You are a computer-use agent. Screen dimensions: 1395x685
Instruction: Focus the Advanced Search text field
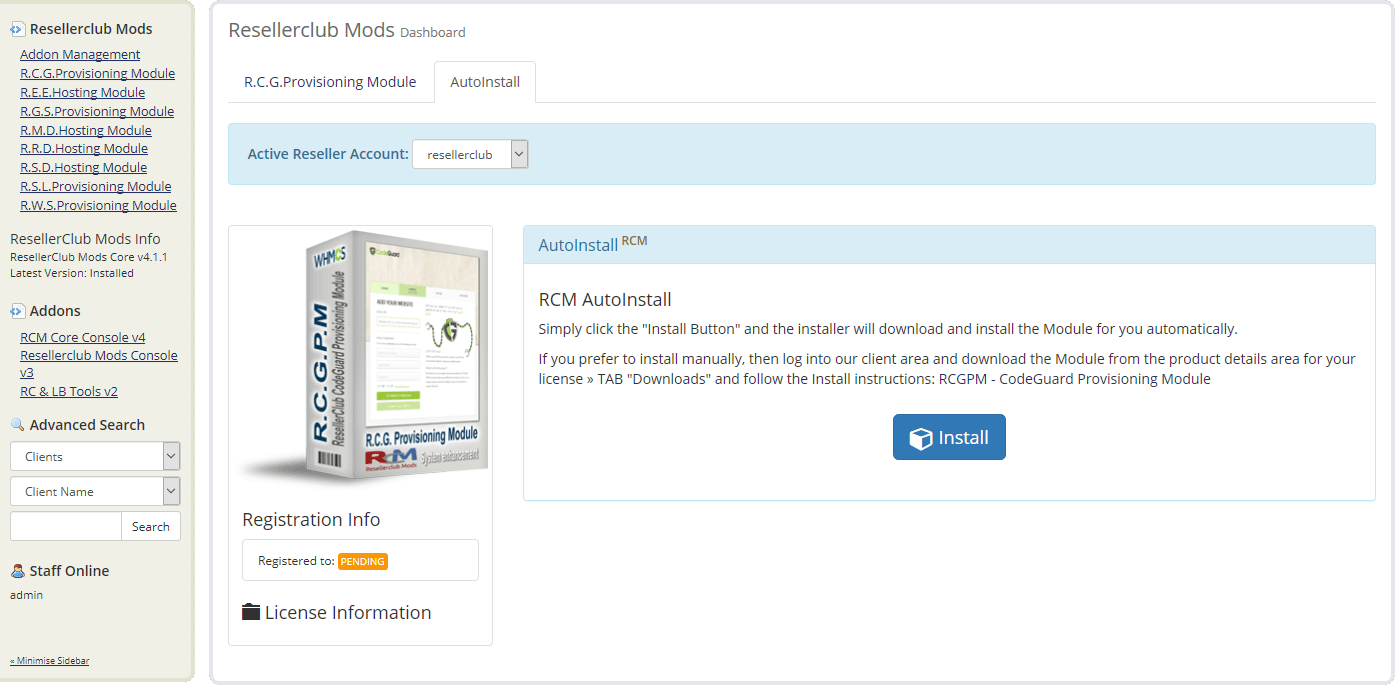click(x=66, y=526)
